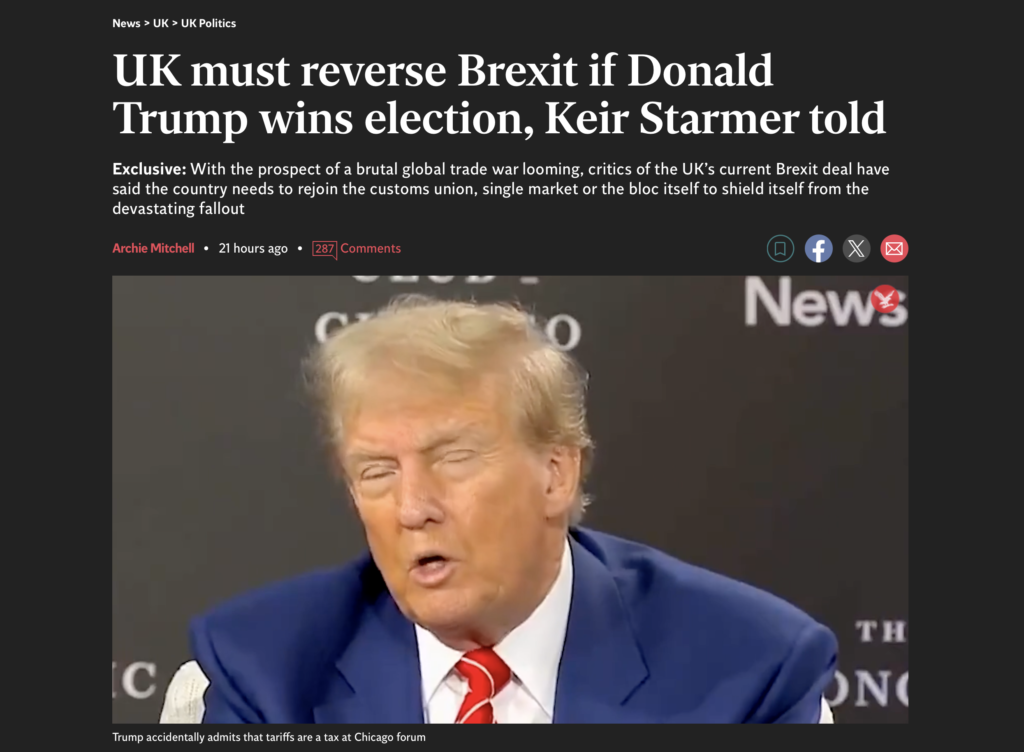Open author Archie Mitchell's profile

[153, 248]
